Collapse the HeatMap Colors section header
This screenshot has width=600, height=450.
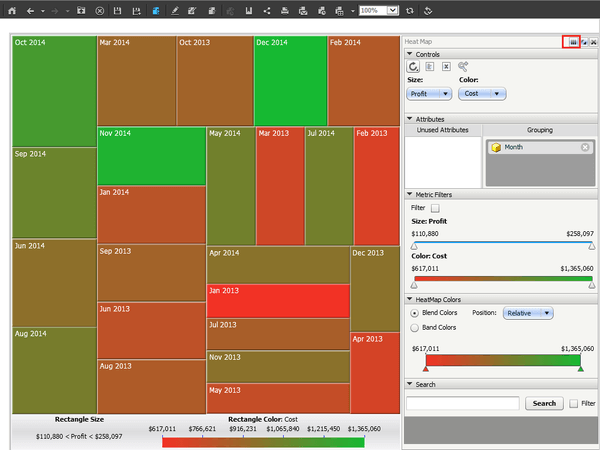pos(409,299)
